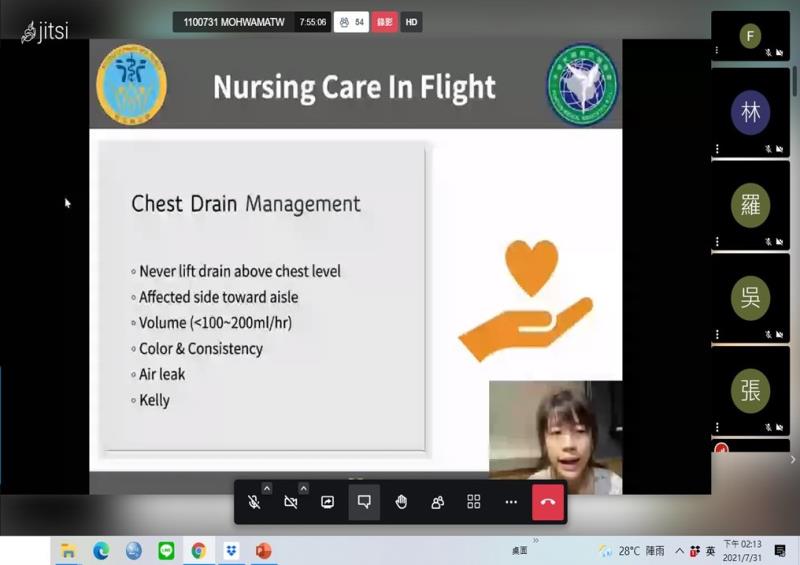Open the chat panel
Screen dimensions: 800x565
coord(364,502)
